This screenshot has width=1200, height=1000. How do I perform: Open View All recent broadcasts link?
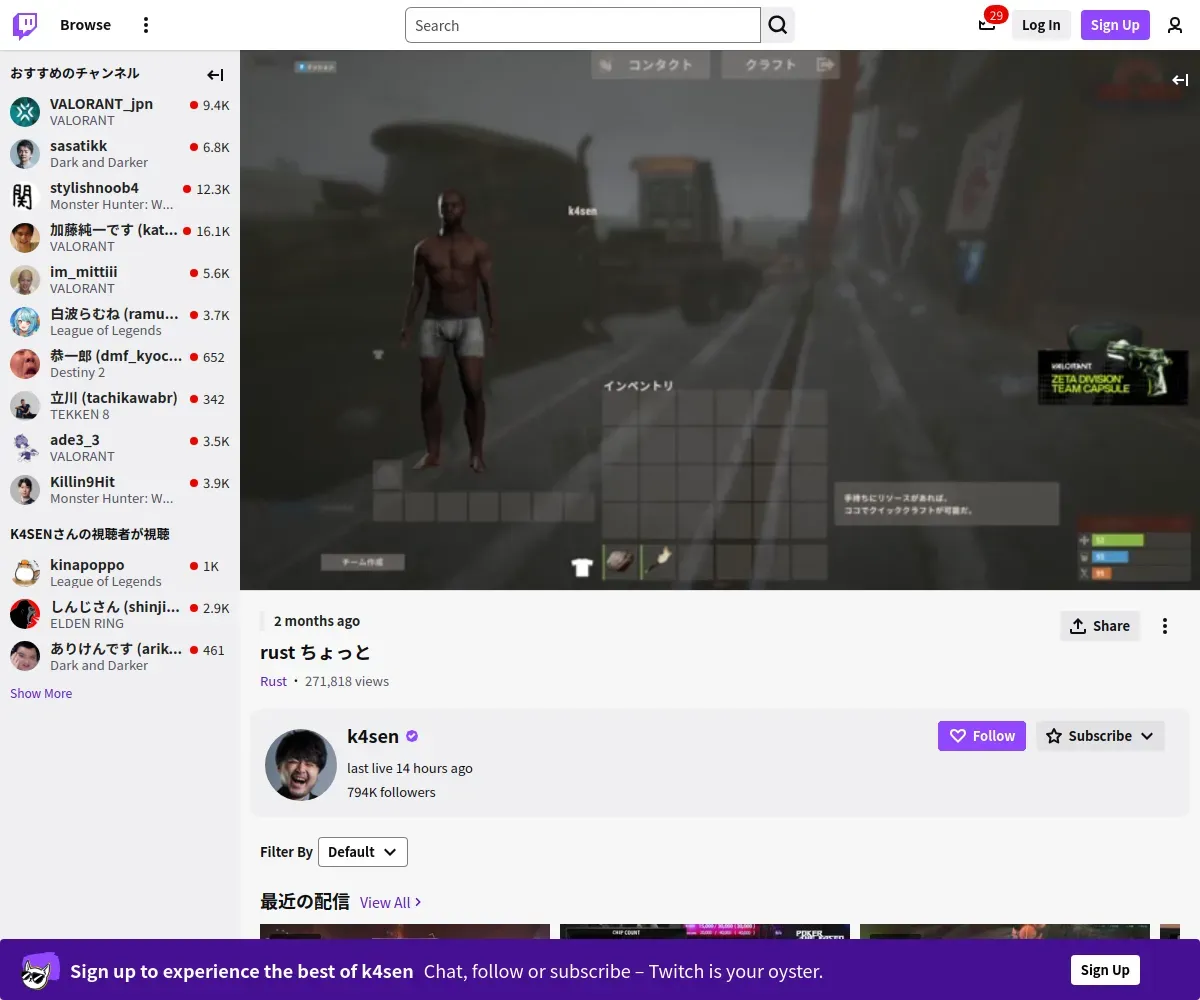point(391,902)
